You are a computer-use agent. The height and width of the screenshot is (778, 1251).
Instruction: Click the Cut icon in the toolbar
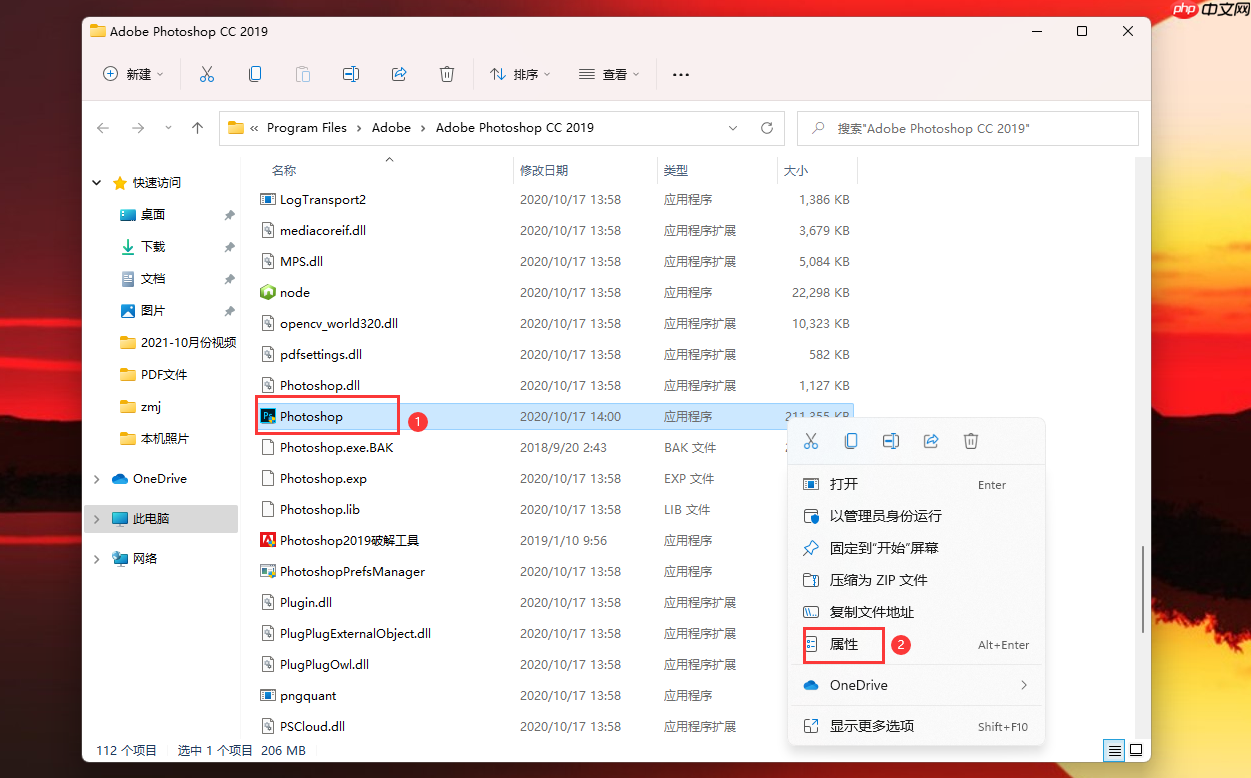207,74
